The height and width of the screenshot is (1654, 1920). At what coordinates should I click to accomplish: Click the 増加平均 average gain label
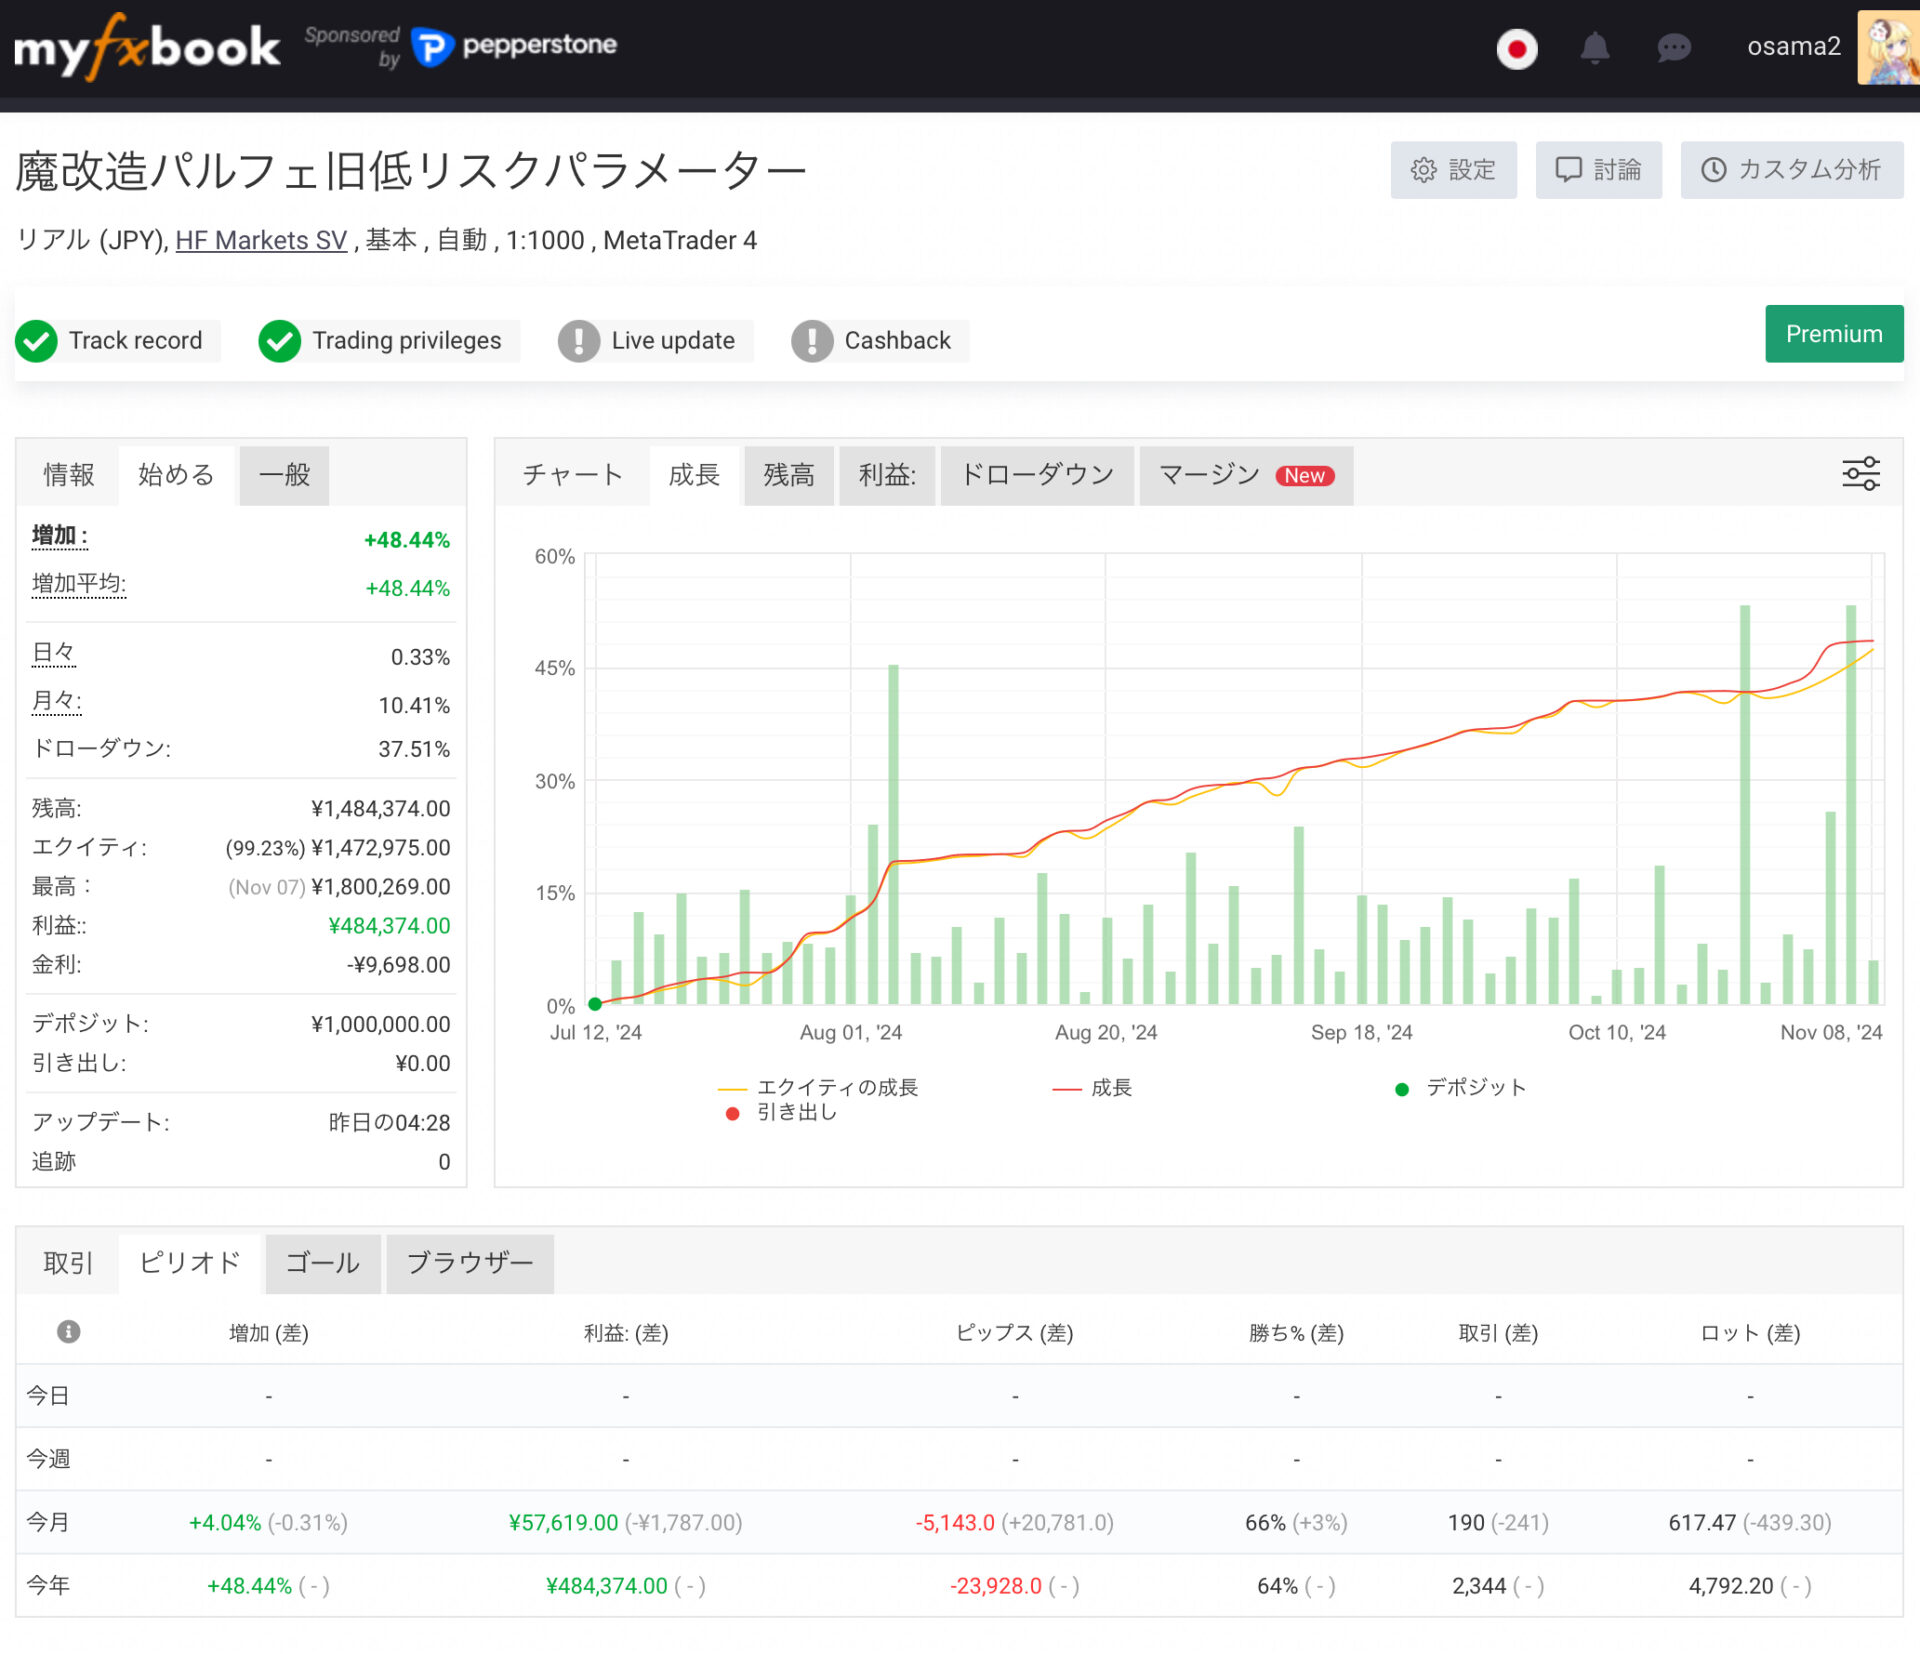79,584
